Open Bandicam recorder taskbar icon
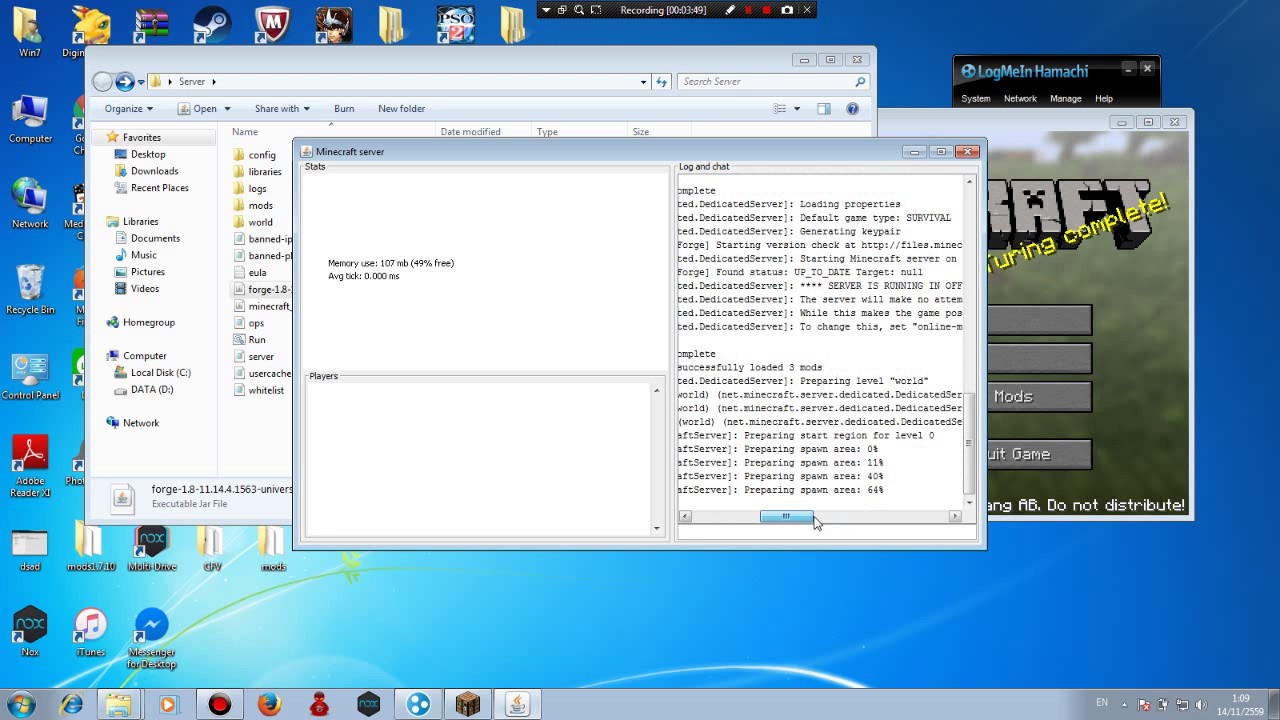Screen dimensions: 1280x720 (219, 705)
